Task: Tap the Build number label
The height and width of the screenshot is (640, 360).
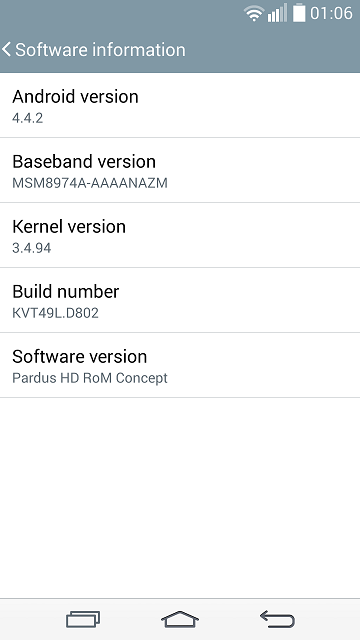Action: coord(66,291)
